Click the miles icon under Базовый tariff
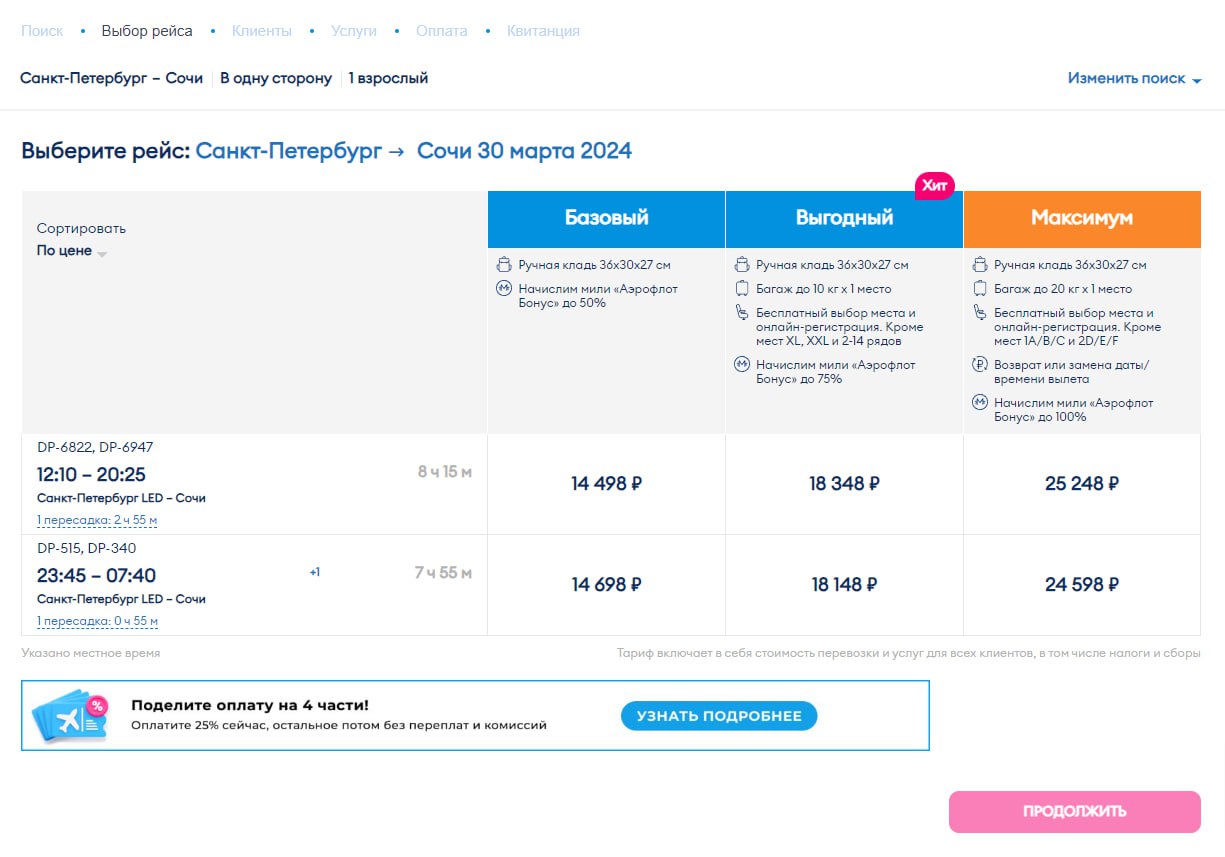 504,289
